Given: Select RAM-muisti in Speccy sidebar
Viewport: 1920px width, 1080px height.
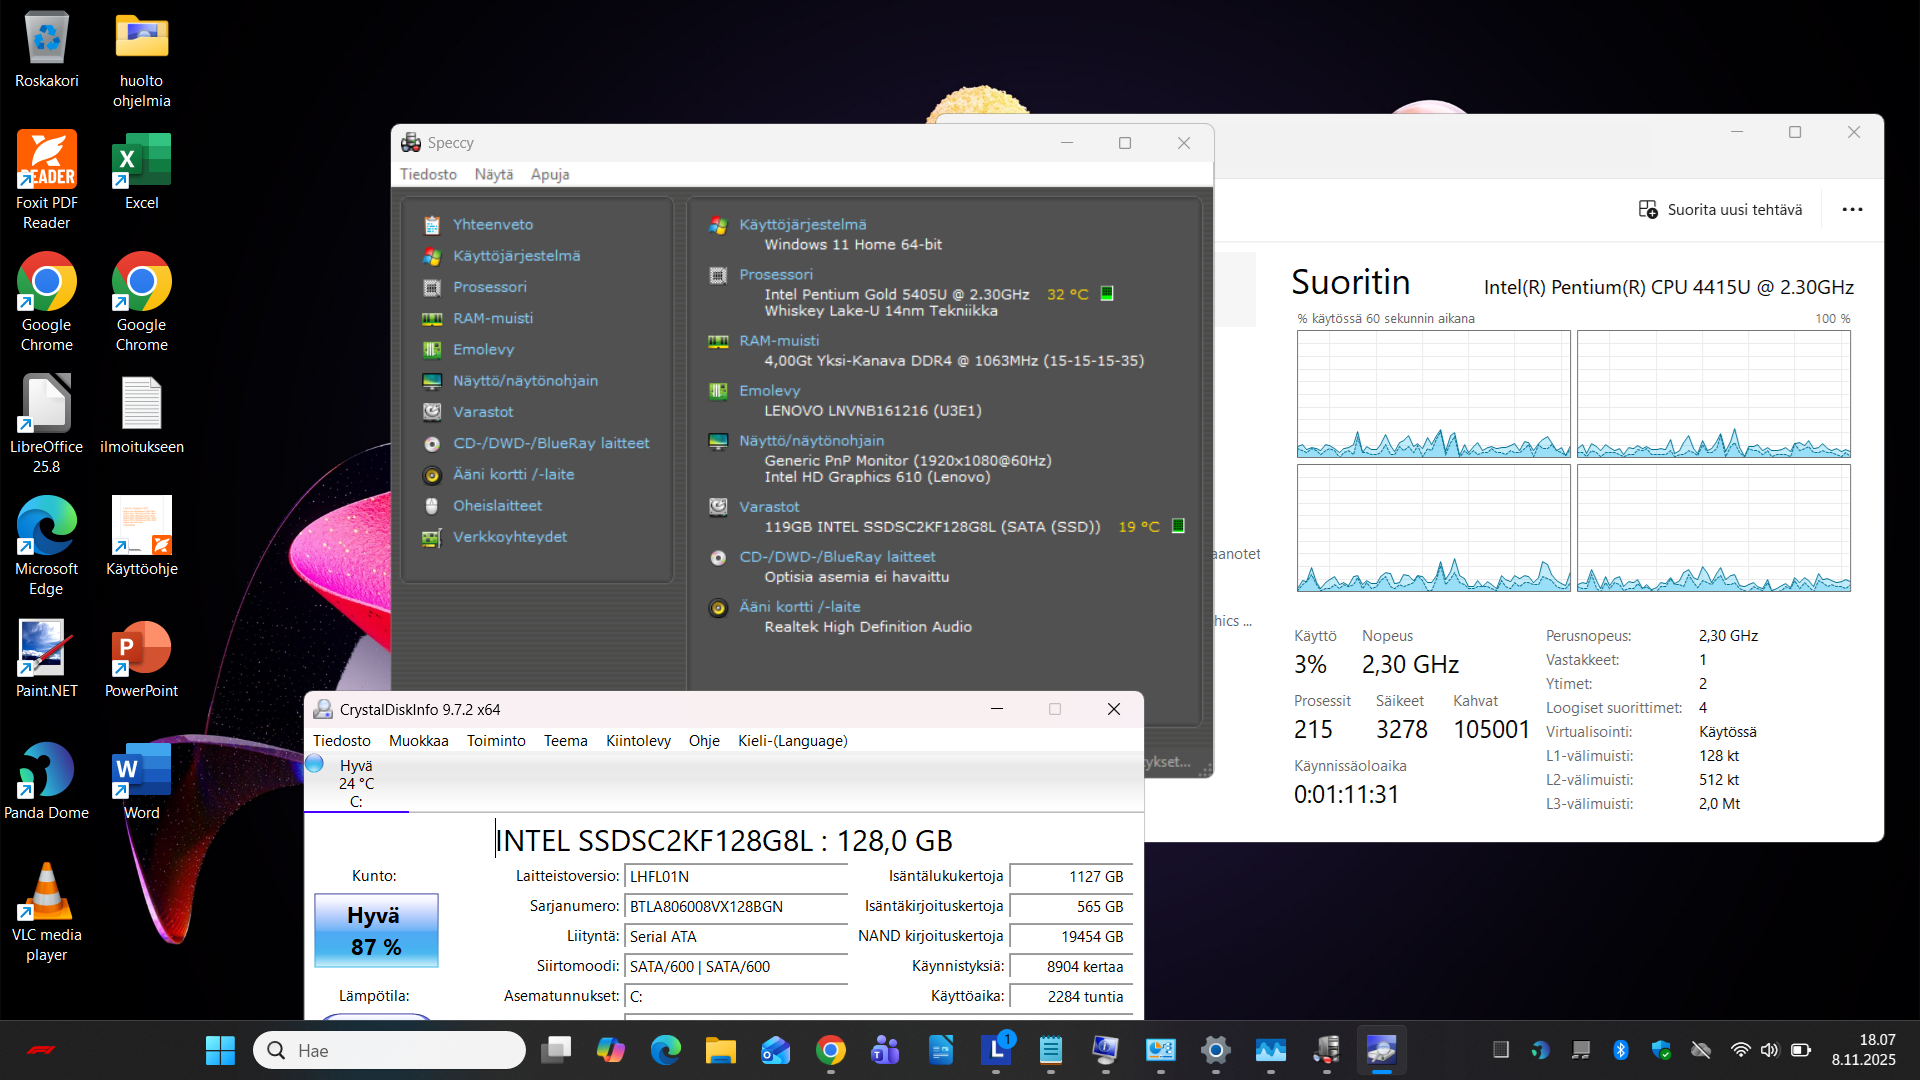Looking at the screenshot, I should [x=492, y=318].
